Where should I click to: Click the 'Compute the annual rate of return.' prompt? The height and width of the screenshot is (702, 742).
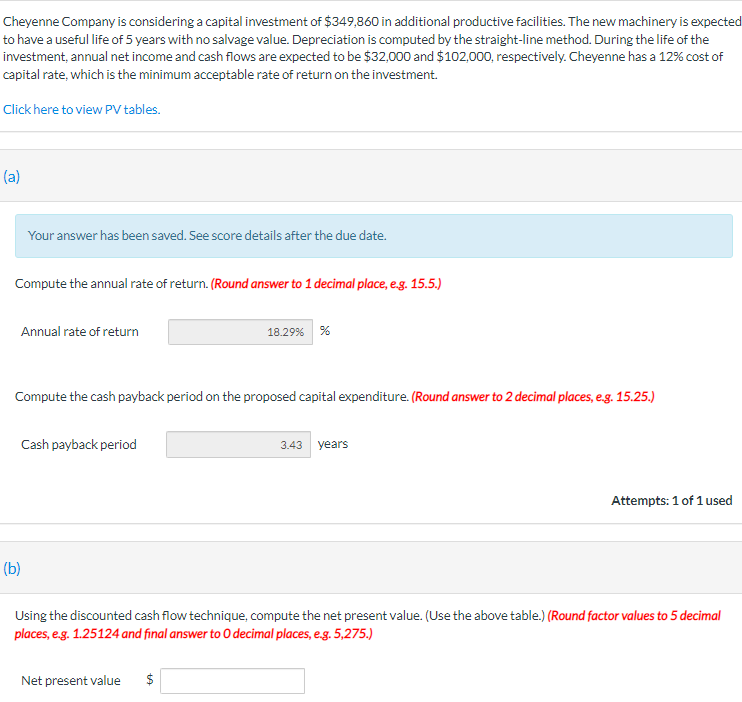click(112, 284)
